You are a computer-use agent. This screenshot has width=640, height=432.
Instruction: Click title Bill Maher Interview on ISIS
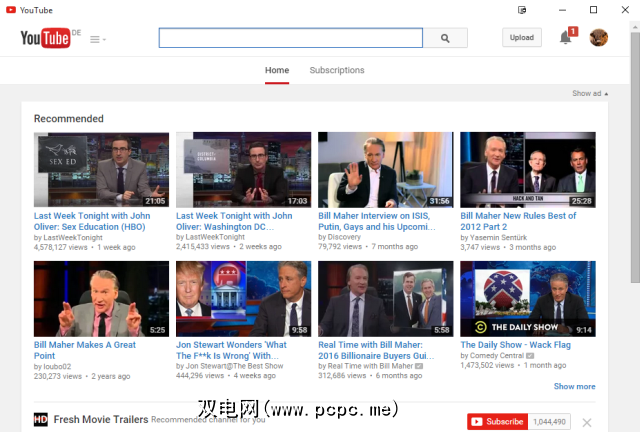[377, 221]
